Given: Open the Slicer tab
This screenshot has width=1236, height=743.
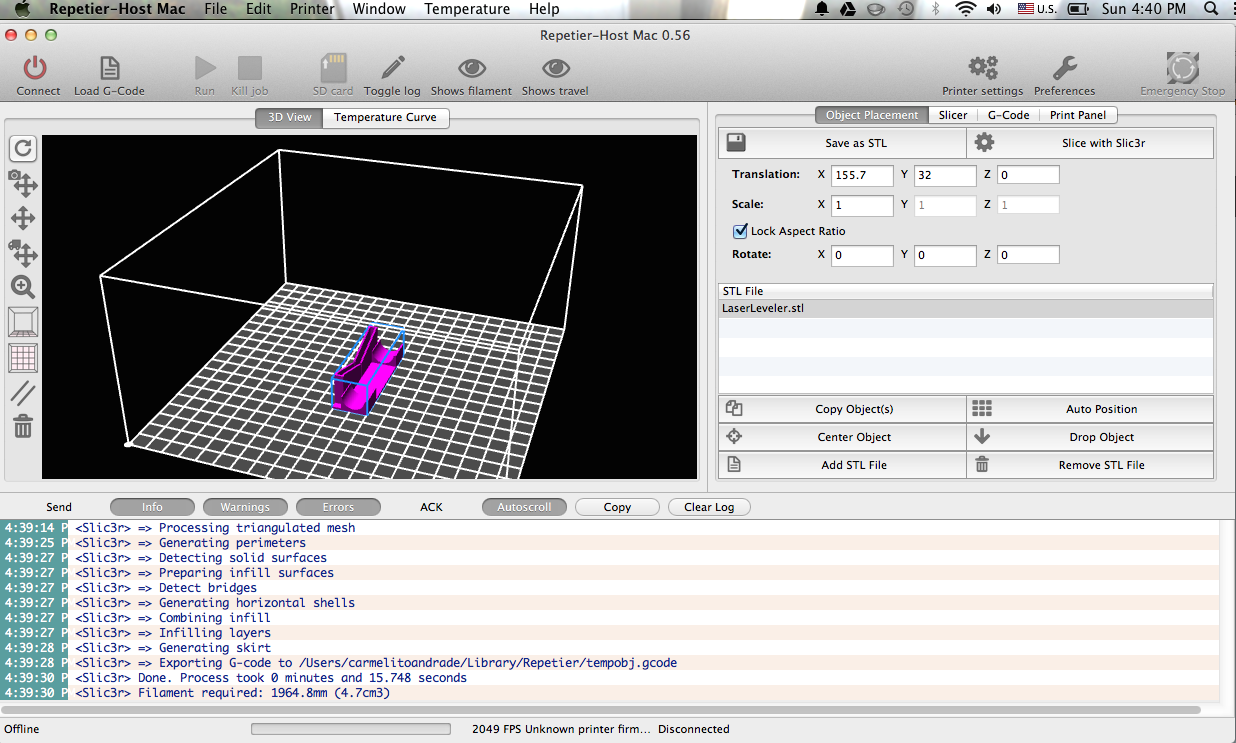Looking at the screenshot, I should 953,115.
